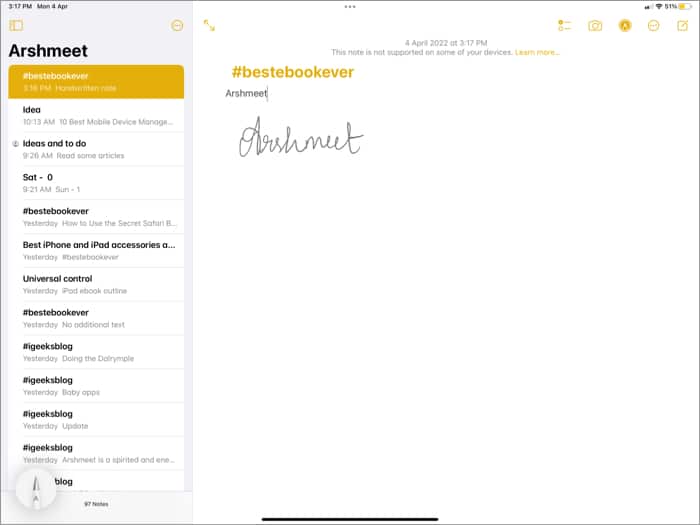
Task: Open #bestebookever note about Secret Safari
Action: [x=96, y=217]
